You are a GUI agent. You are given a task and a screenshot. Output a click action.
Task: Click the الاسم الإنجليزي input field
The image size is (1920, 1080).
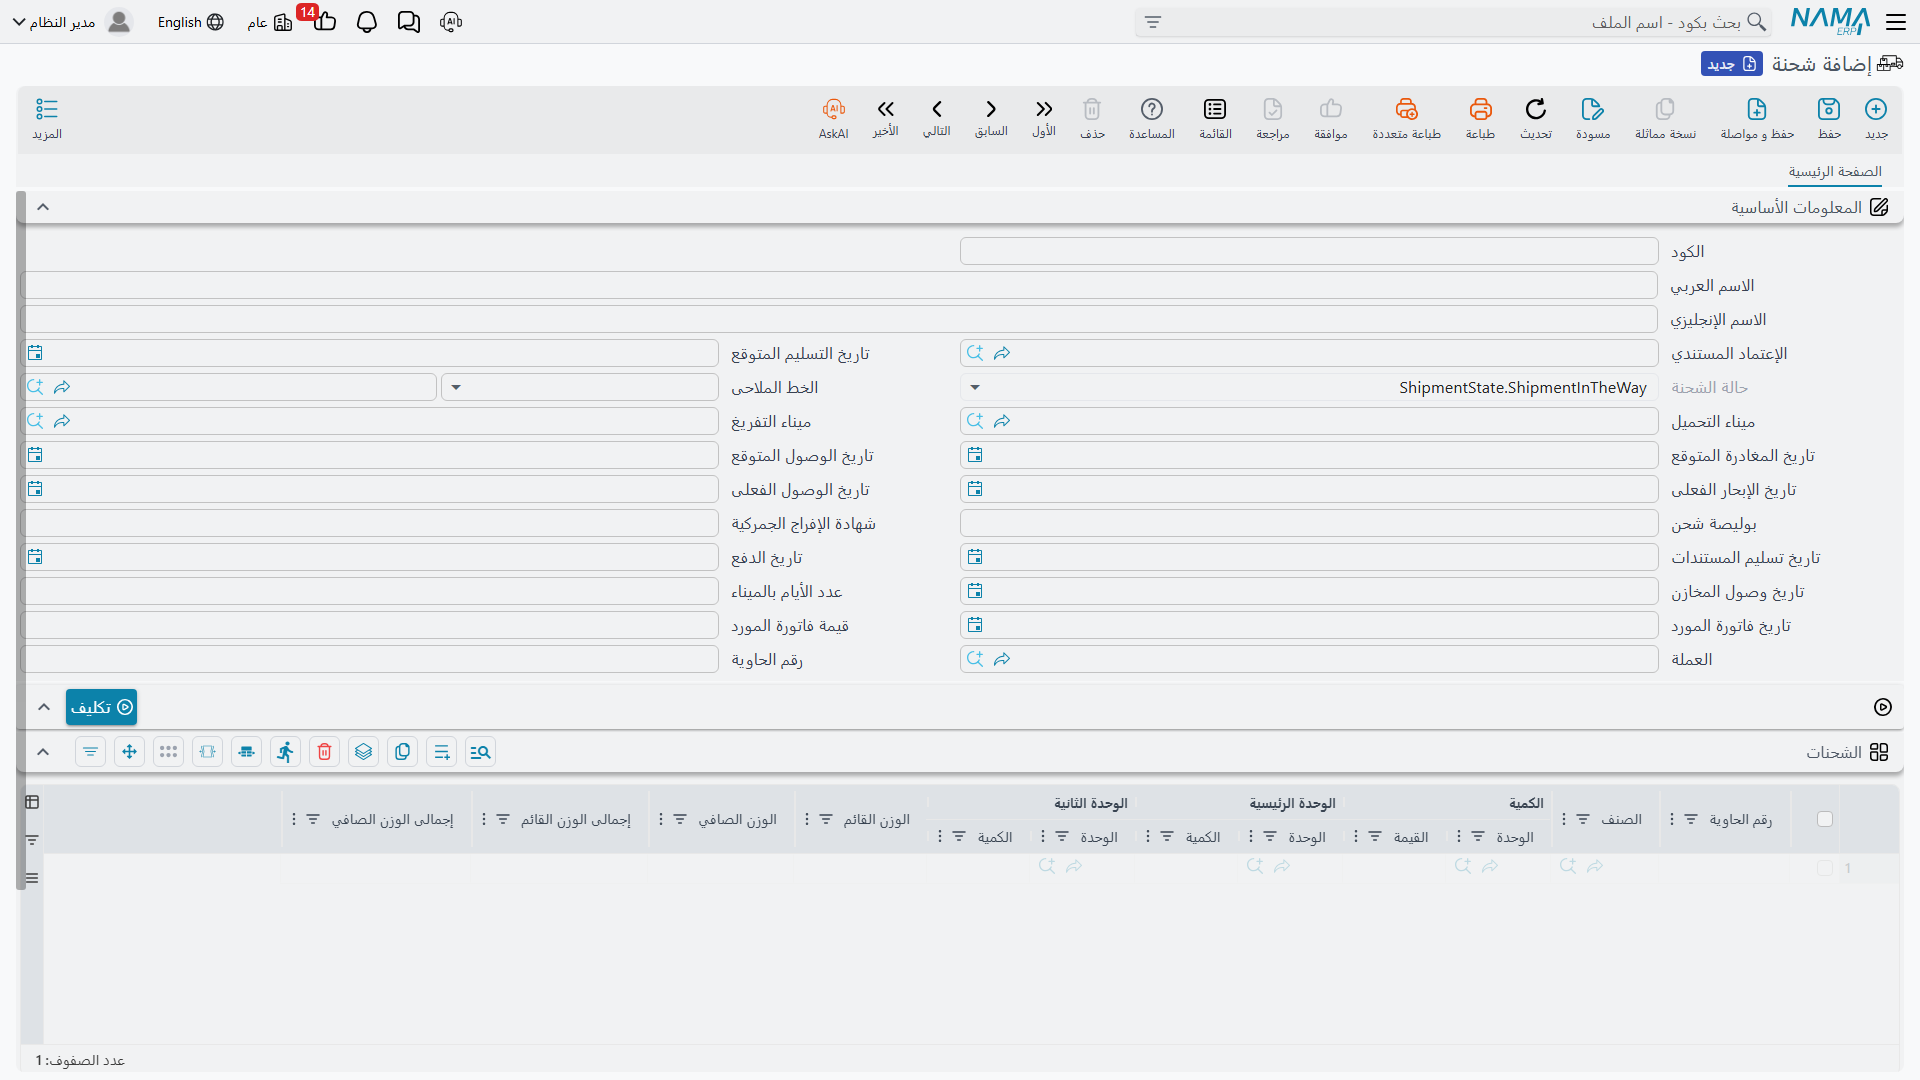click(839, 319)
